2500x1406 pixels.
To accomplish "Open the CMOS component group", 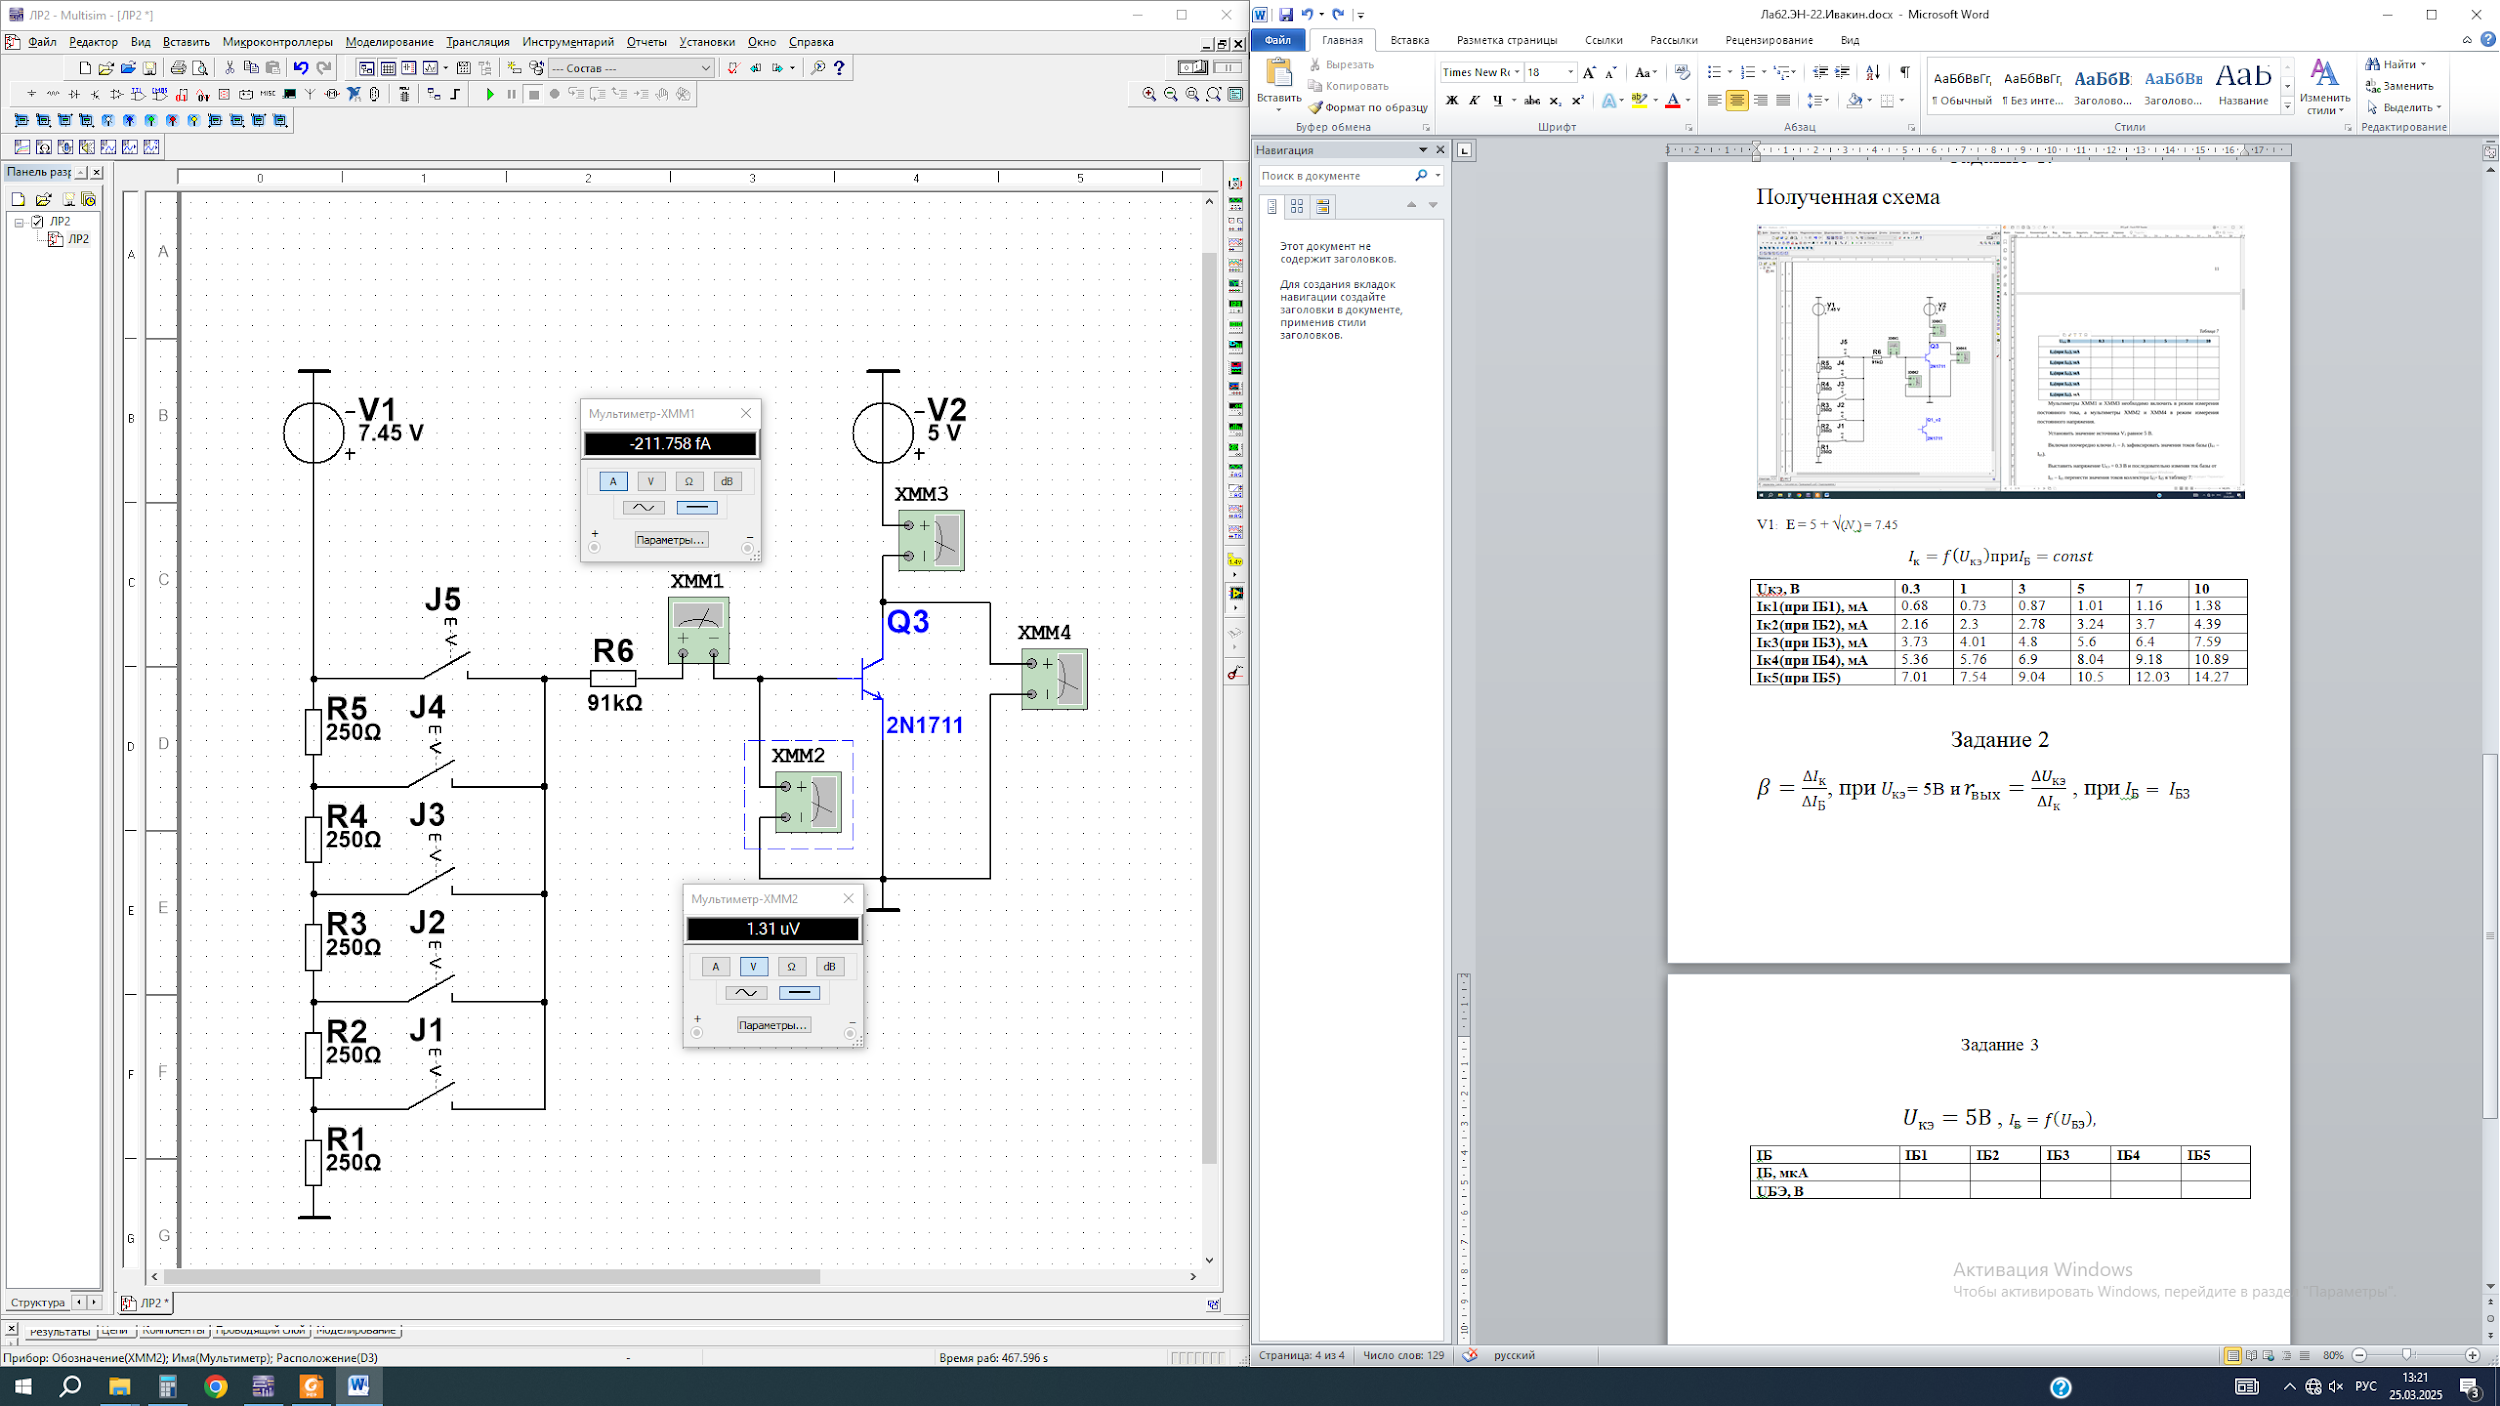I will coord(160,94).
